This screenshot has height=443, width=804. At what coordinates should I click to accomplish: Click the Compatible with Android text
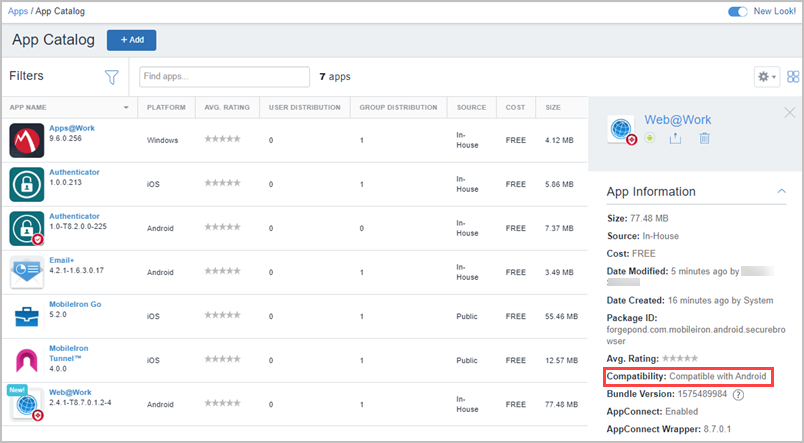pyautogui.click(x=717, y=377)
